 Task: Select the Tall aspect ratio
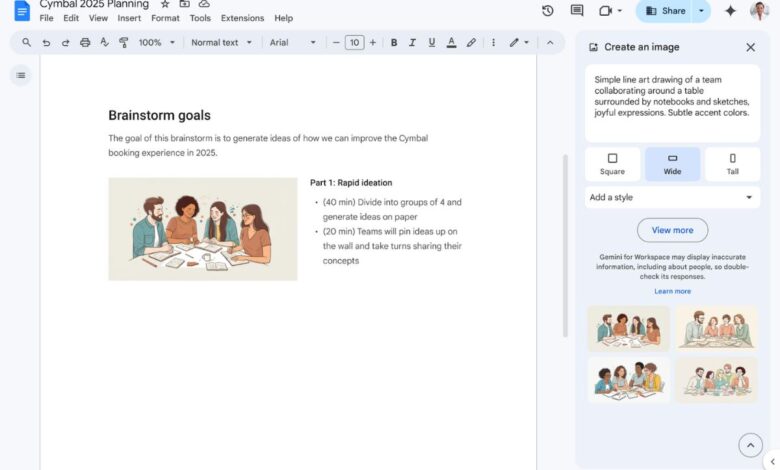pyautogui.click(x=733, y=164)
